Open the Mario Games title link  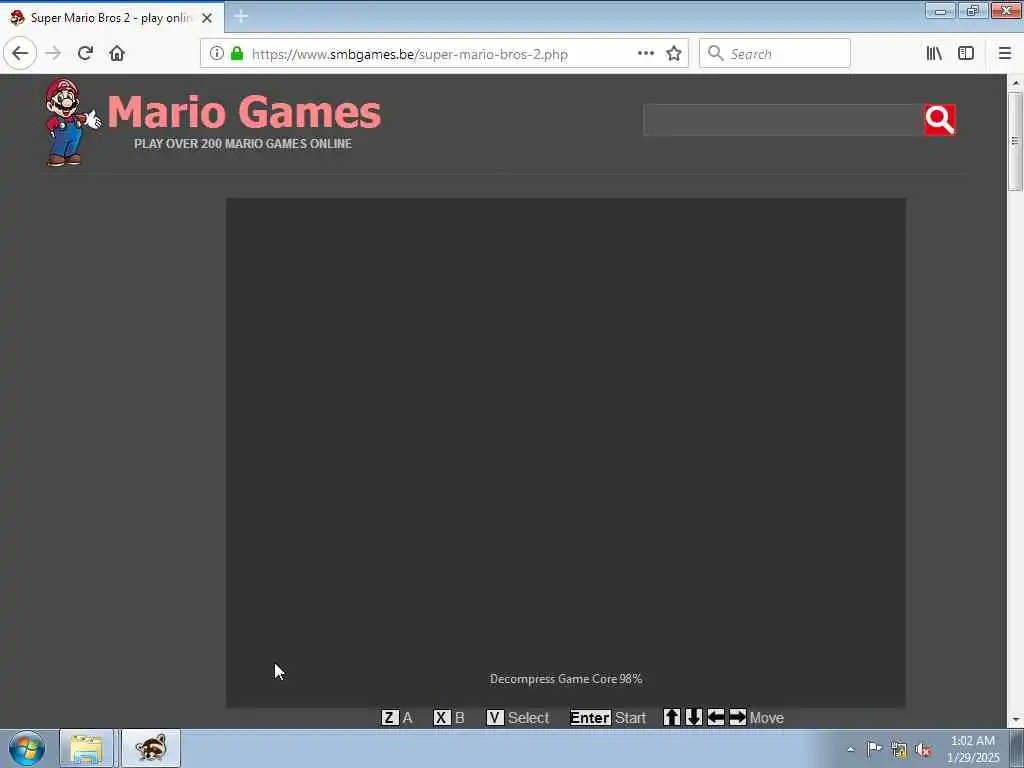[x=244, y=112]
